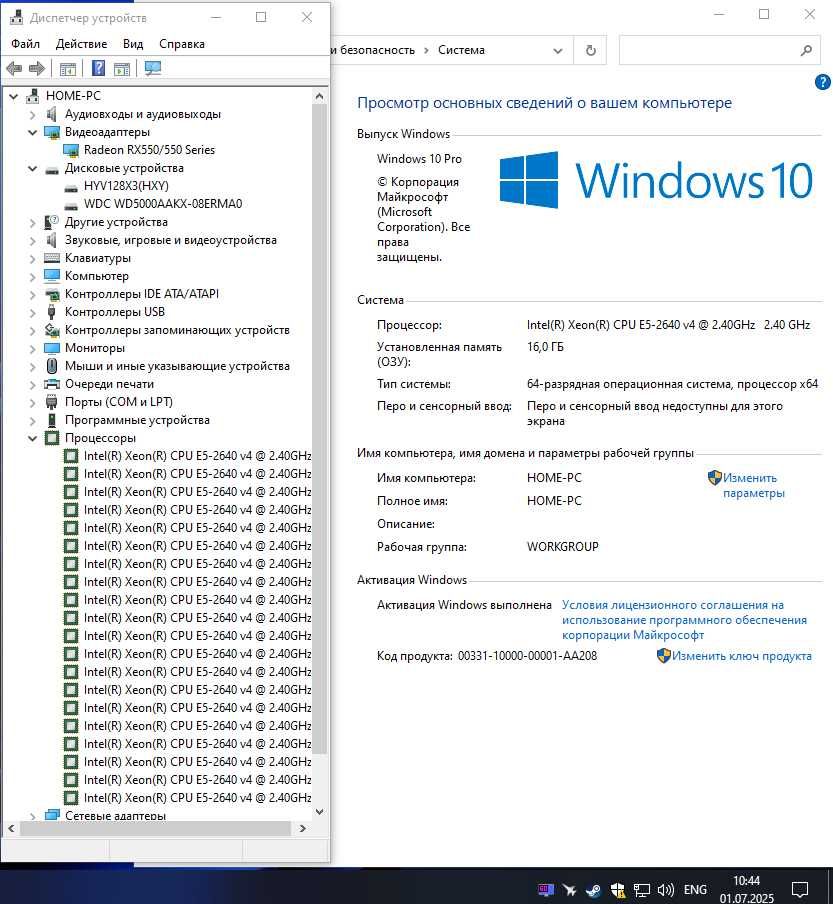833x904 pixels.
Task: Click the blue Help icon in System window
Action: tap(823, 82)
